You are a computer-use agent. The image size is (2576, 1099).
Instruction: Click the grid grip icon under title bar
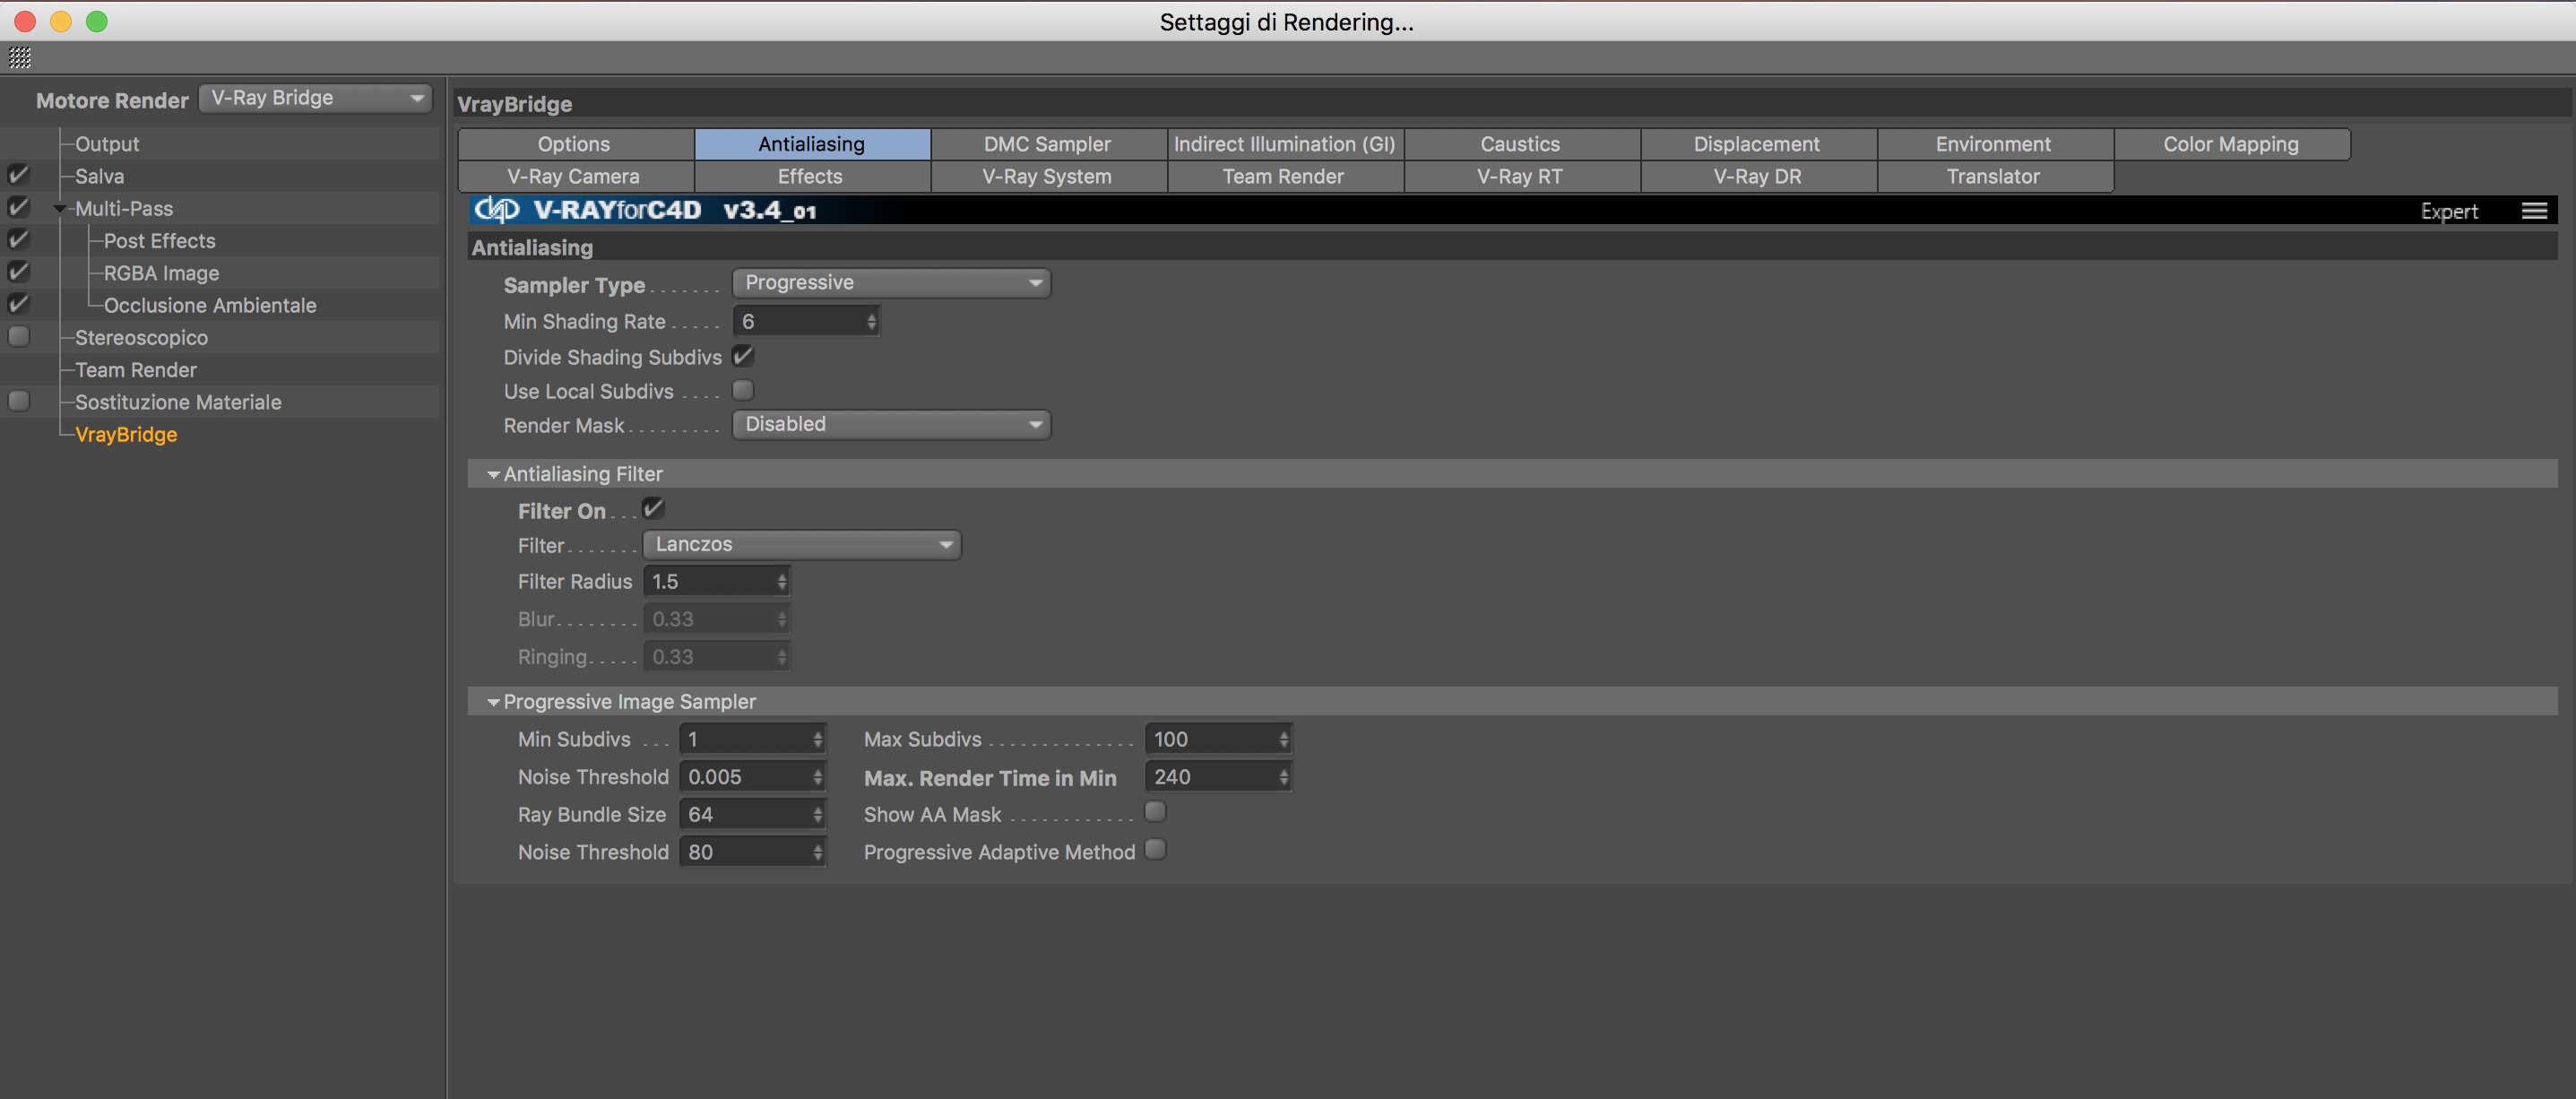tap(20, 58)
